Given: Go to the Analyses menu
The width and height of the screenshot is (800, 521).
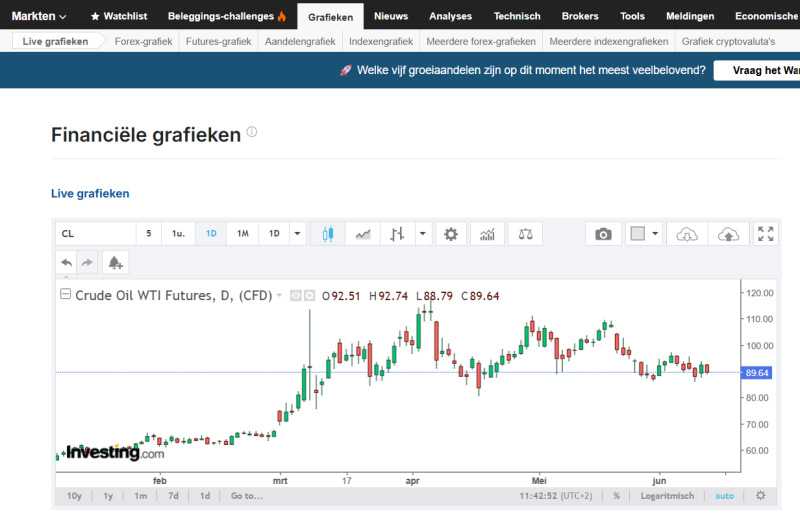Looking at the screenshot, I should (x=451, y=16).
